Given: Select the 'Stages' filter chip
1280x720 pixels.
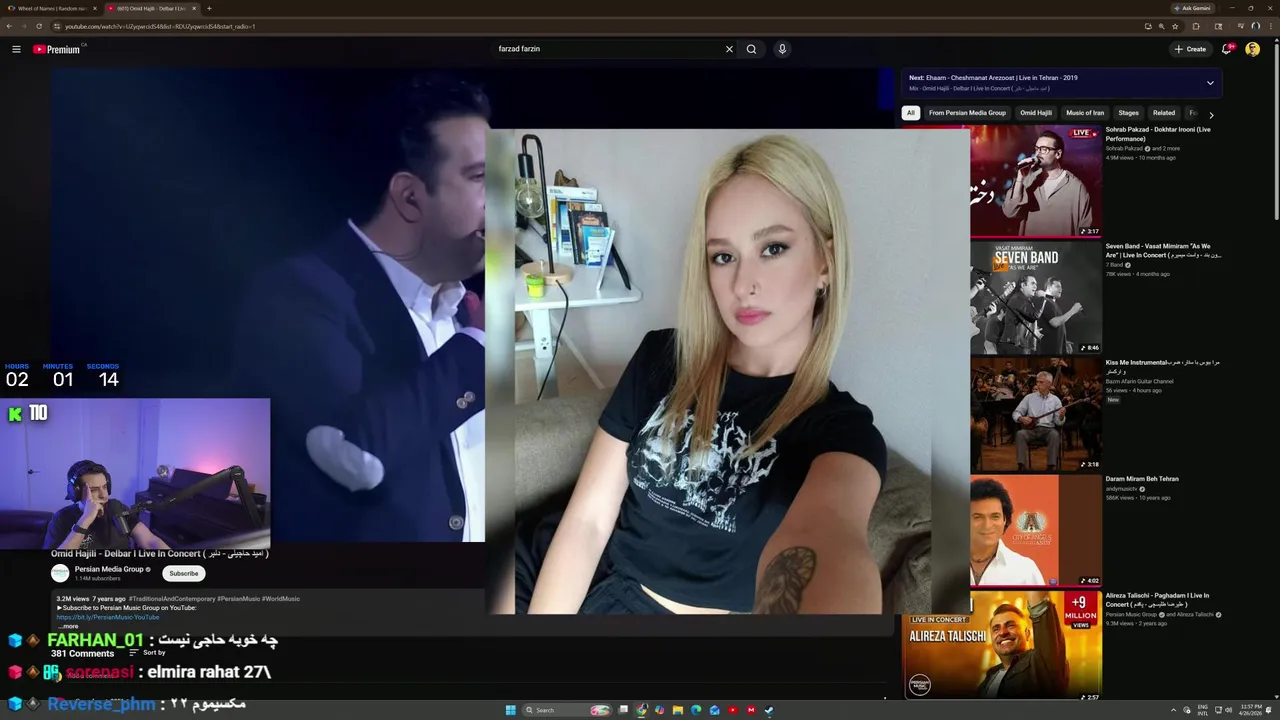Looking at the screenshot, I should [x=1128, y=113].
